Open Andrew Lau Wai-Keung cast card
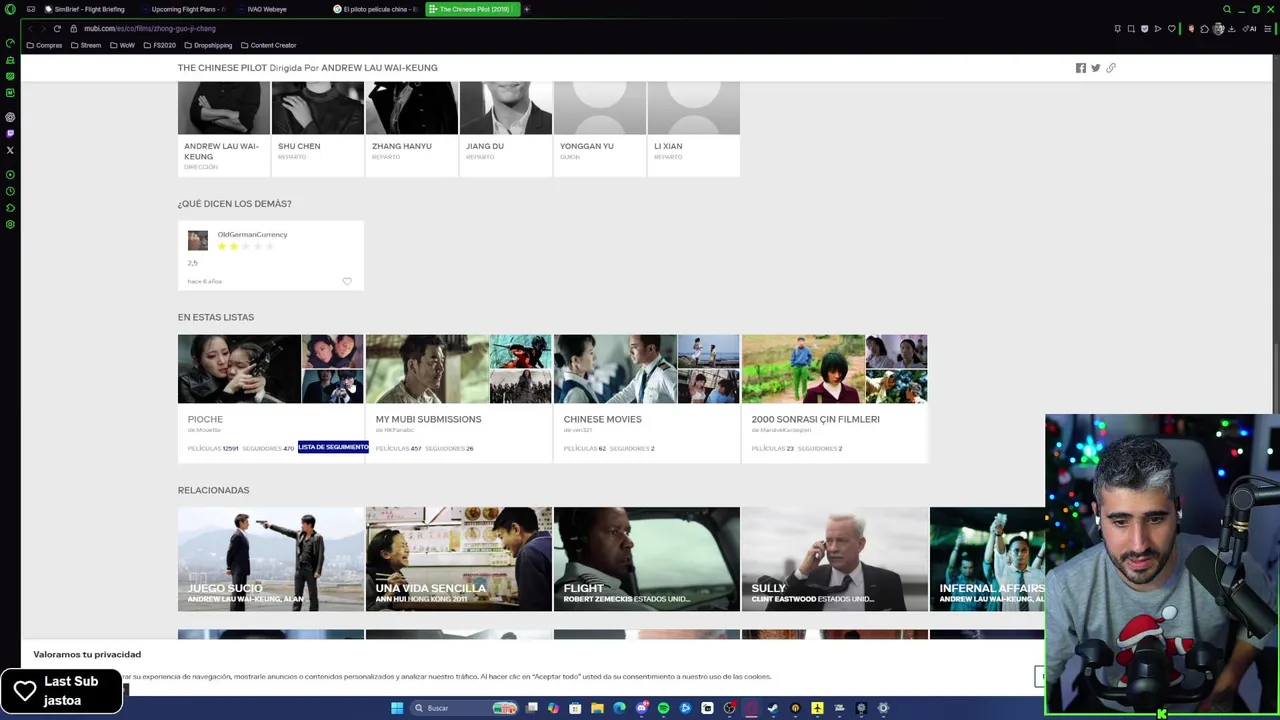 [x=224, y=128]
